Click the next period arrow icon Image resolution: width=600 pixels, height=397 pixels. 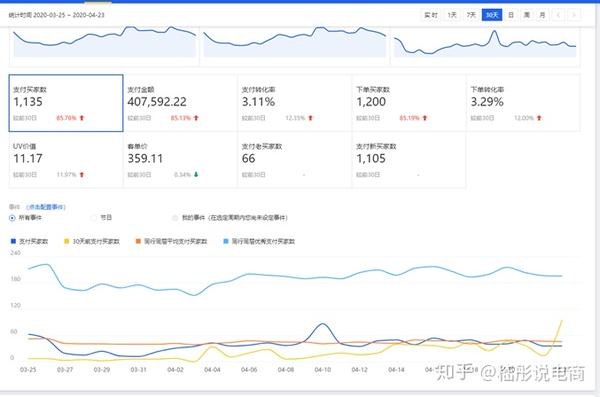[574, 15]
